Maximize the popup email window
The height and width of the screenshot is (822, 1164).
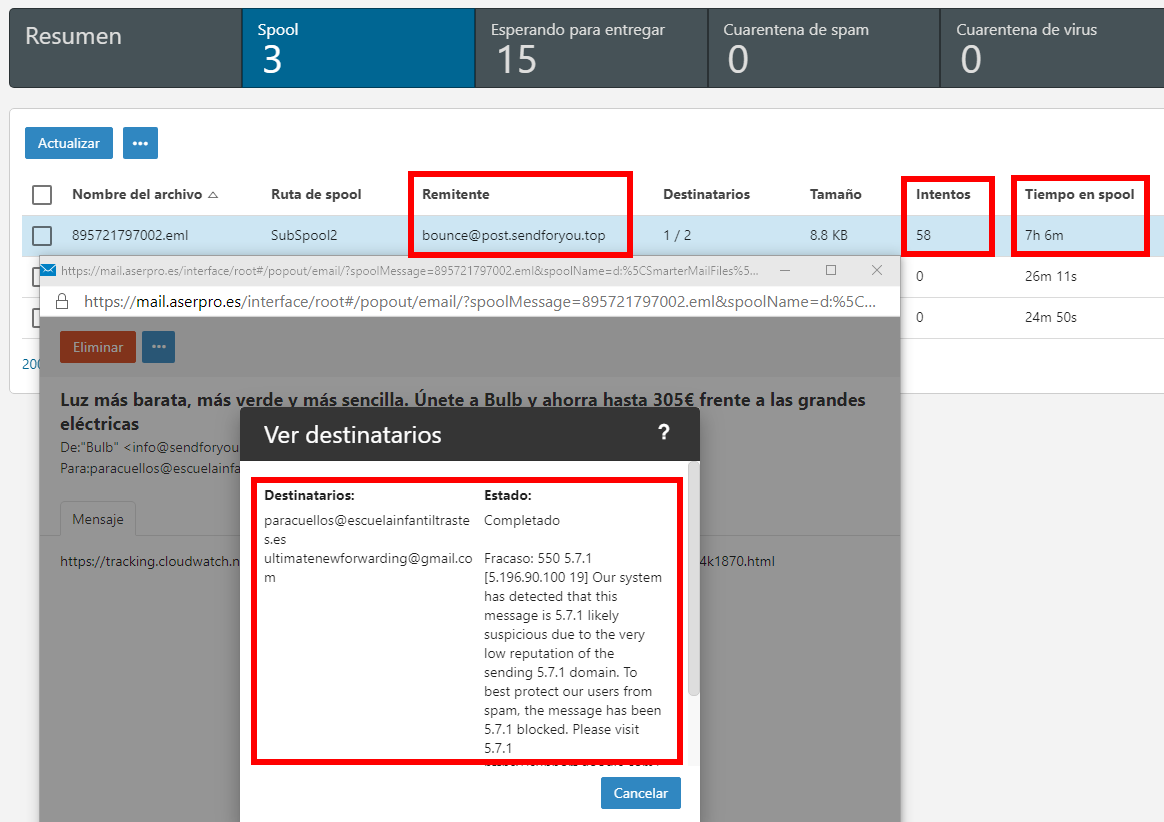tap(830, 271)
